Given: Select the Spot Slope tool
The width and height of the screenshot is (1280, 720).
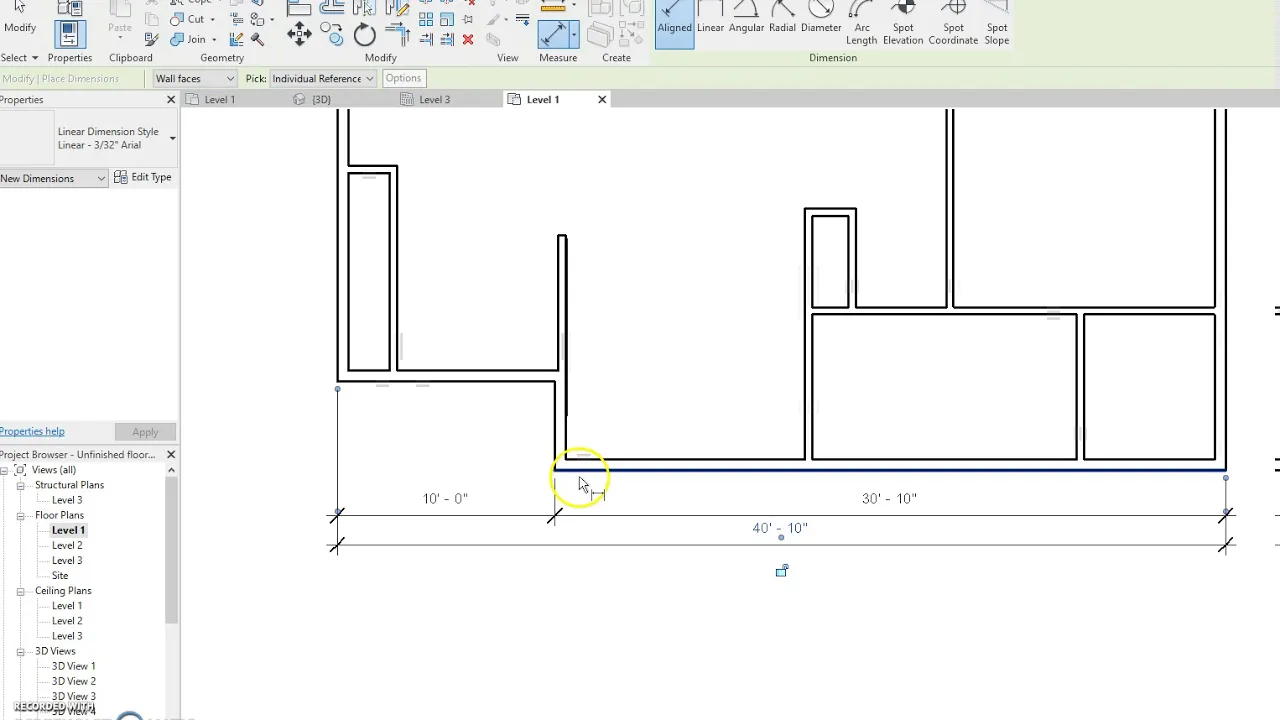Looking at the screenshot, I should click(x=997, y=24).
